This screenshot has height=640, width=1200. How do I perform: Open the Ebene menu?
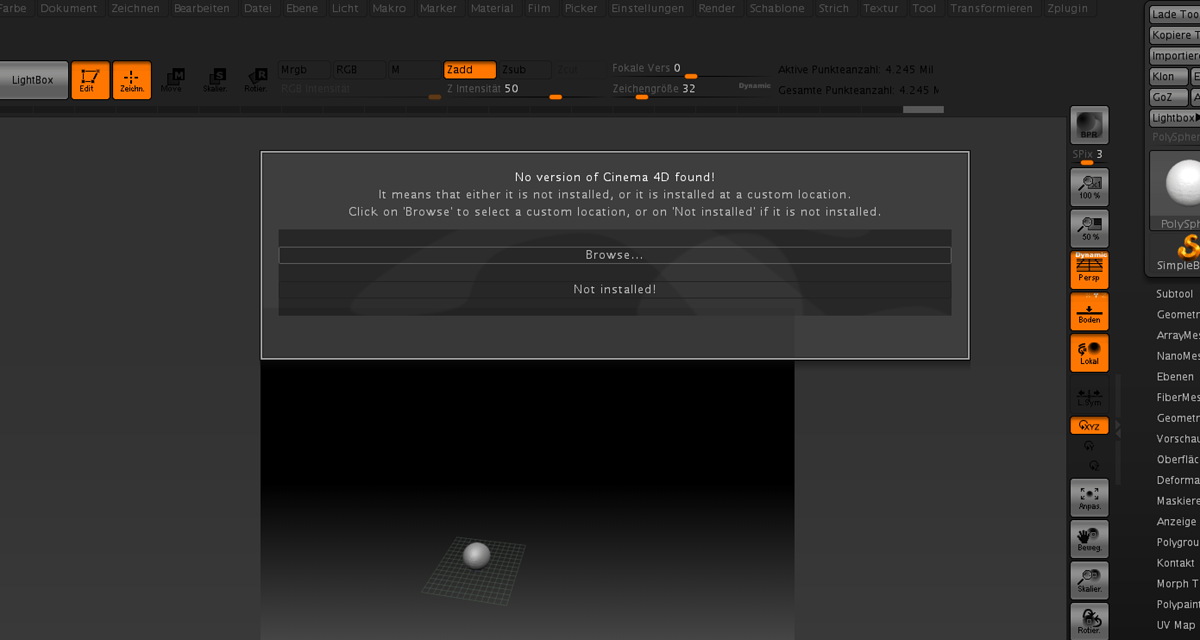302,8
